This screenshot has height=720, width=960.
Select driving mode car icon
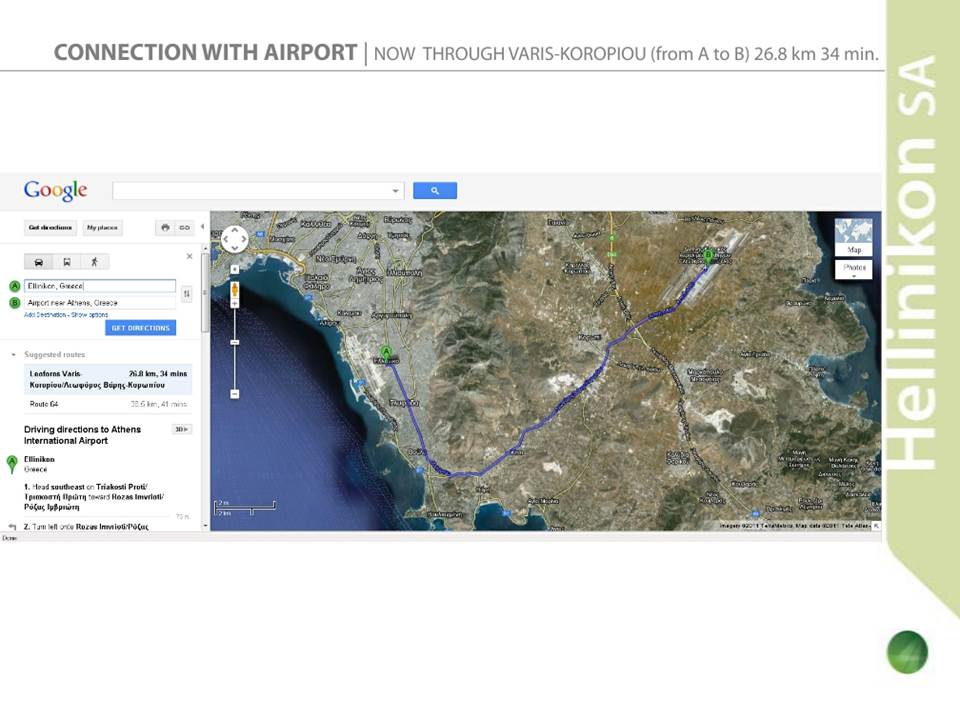pos(38,262)
